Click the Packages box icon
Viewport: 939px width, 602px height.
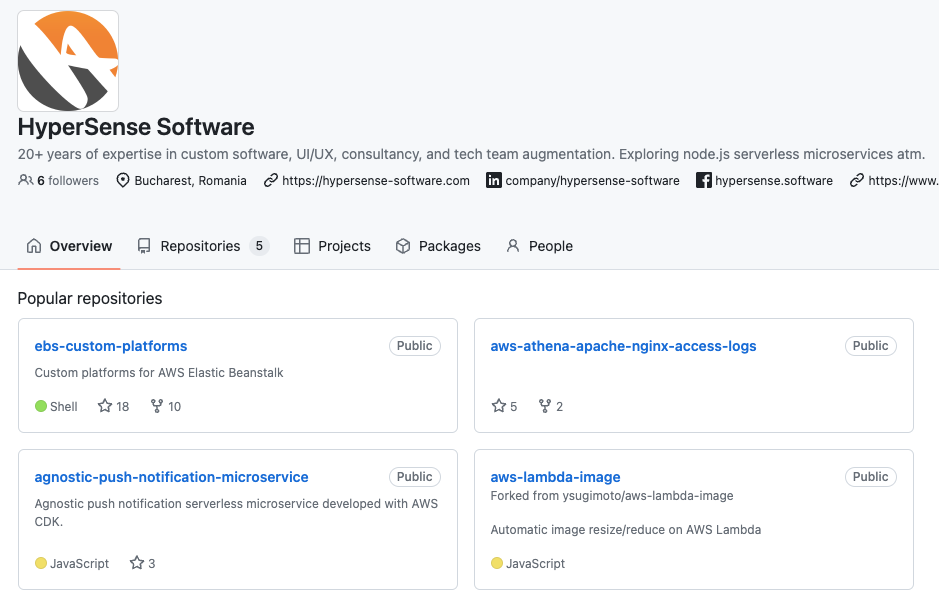click(x=403, y=245)
